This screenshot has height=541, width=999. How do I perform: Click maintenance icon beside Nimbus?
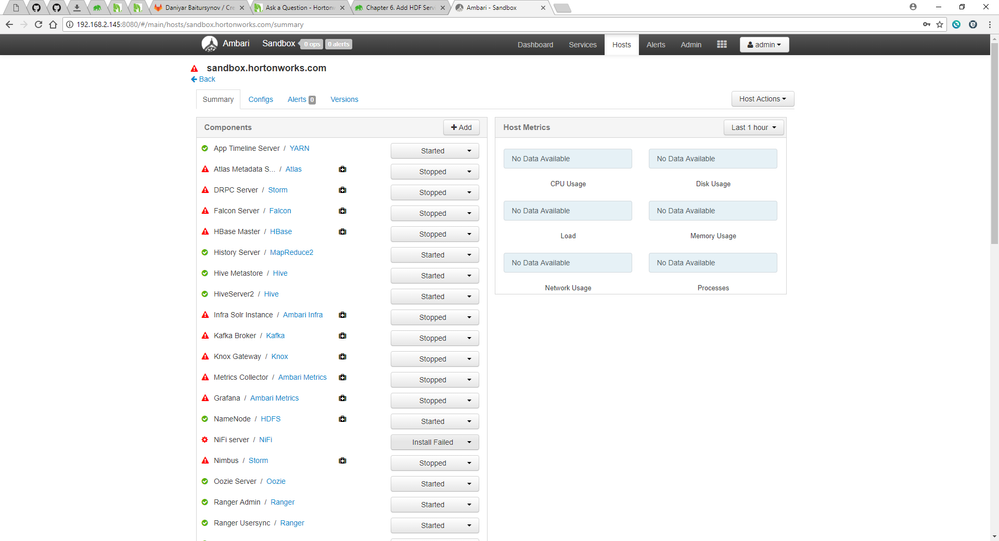click(342, 461)
